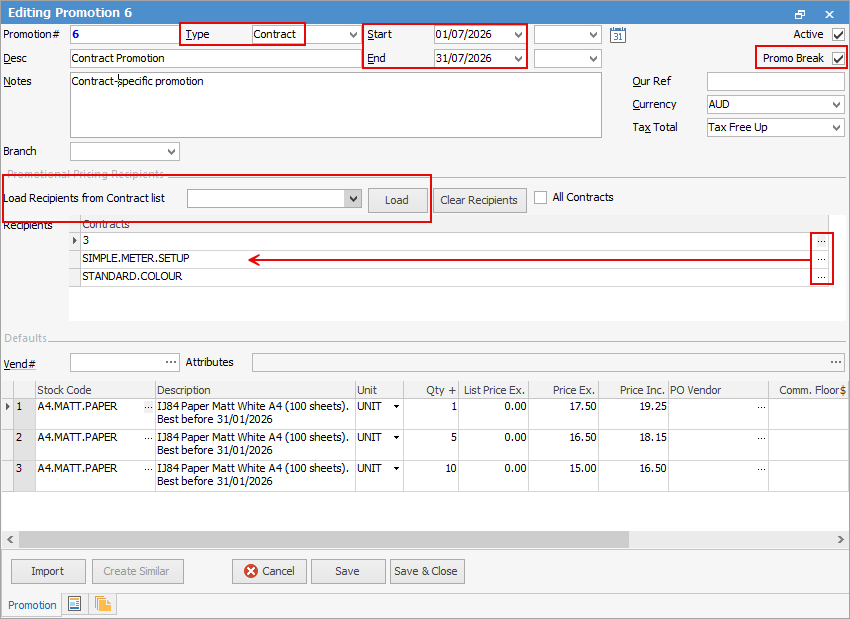Open the calendar date picker icon
Image resolution: width=850 pixels, height=619 pixels.
coord(617,35)
